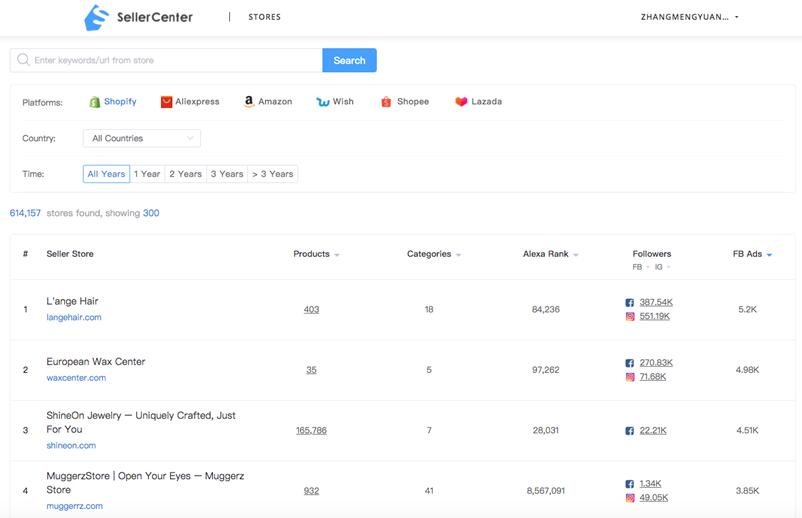The width and height of the screenshot is (802, 518).
Task: Click the showing 300 count
Action: click(151, 213)
